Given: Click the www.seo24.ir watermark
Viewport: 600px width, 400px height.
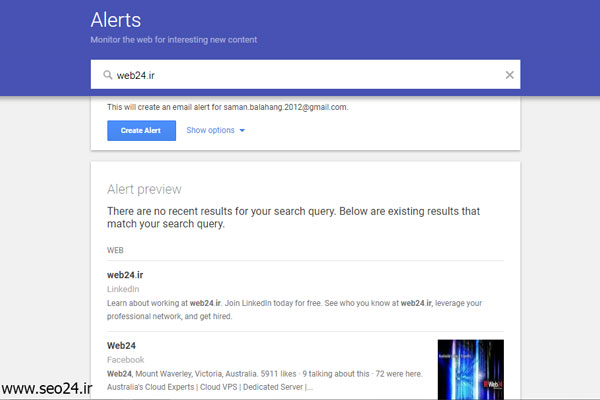Looking at the screenshot, I should [47, 389].
